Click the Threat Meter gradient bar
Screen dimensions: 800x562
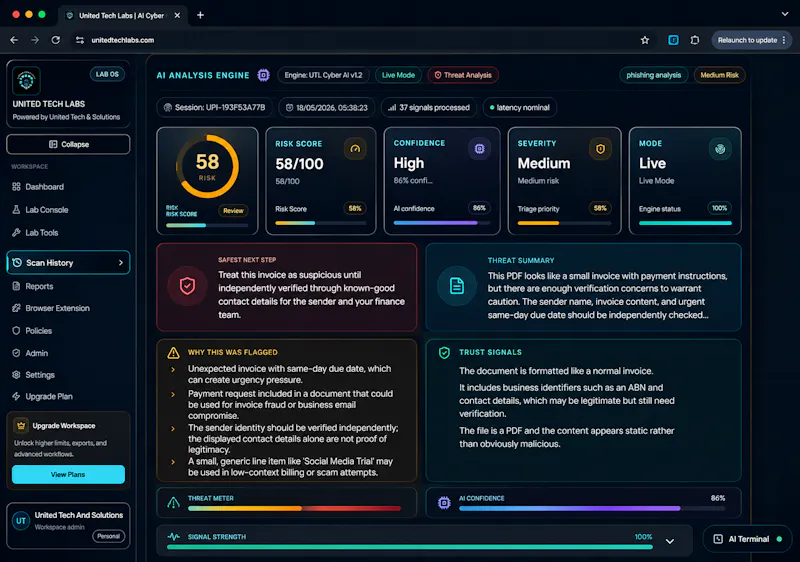[x=294, y=508]
